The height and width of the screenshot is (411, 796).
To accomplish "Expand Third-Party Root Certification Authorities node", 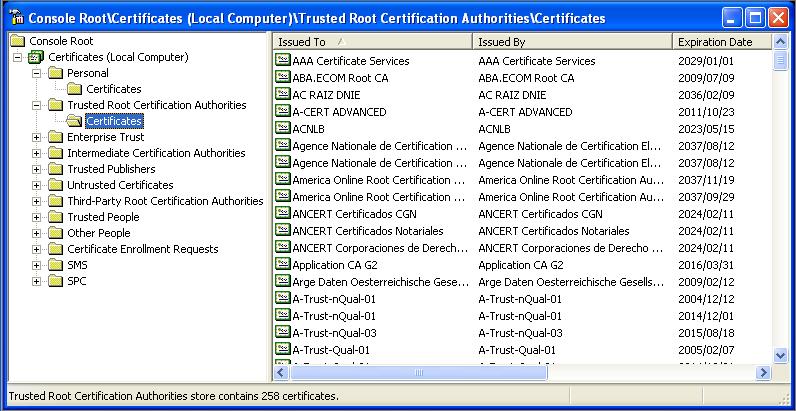I will point(36,201).
